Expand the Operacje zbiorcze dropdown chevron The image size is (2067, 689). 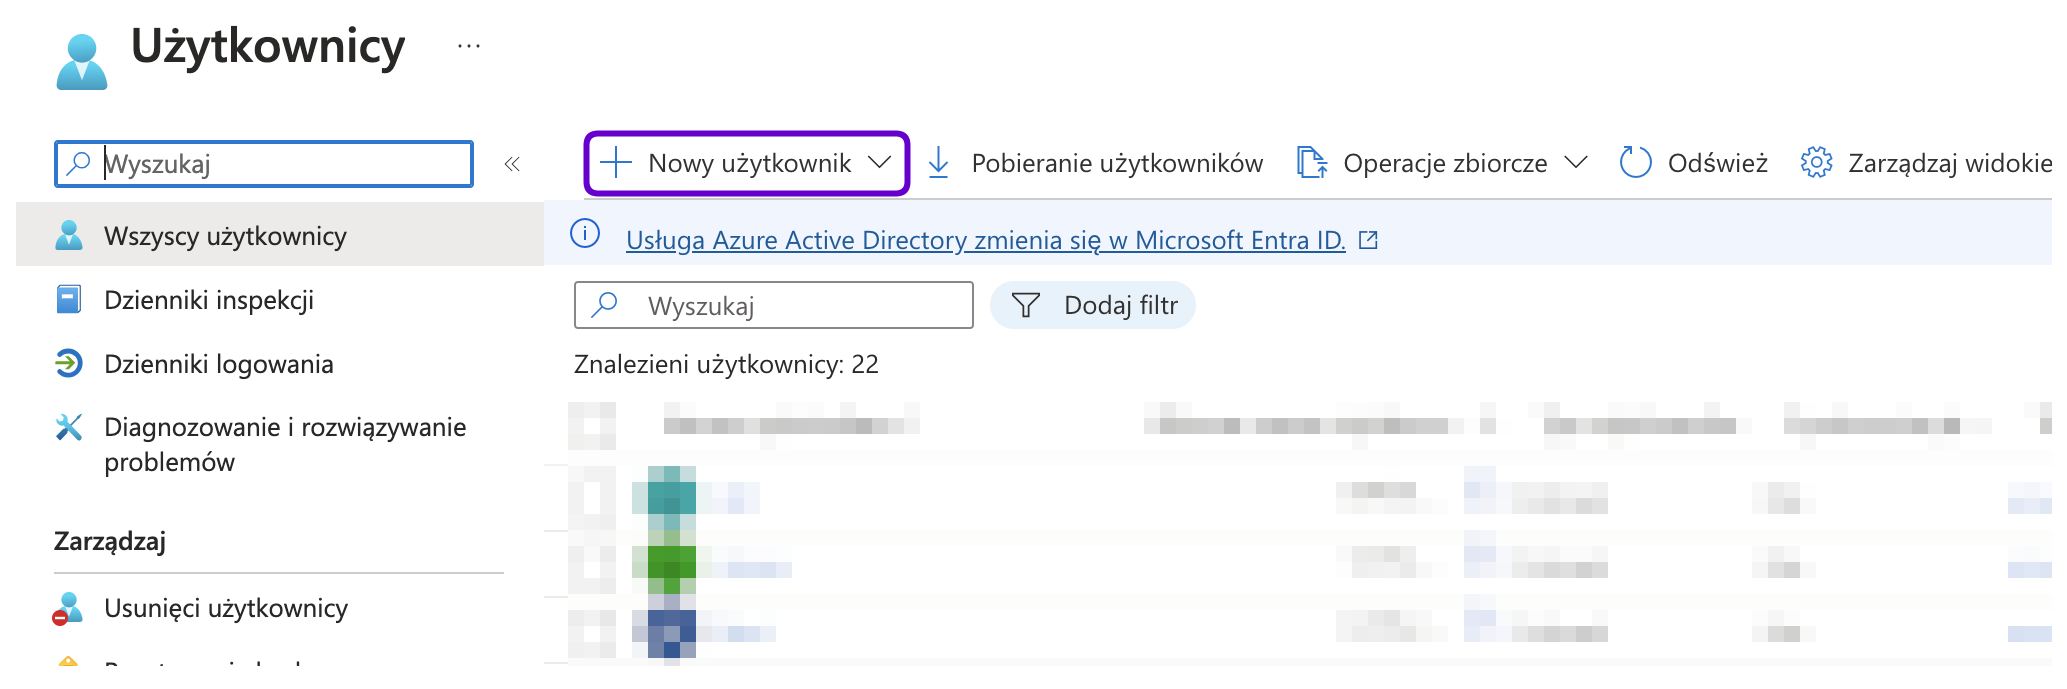(x=1575, y=163)
